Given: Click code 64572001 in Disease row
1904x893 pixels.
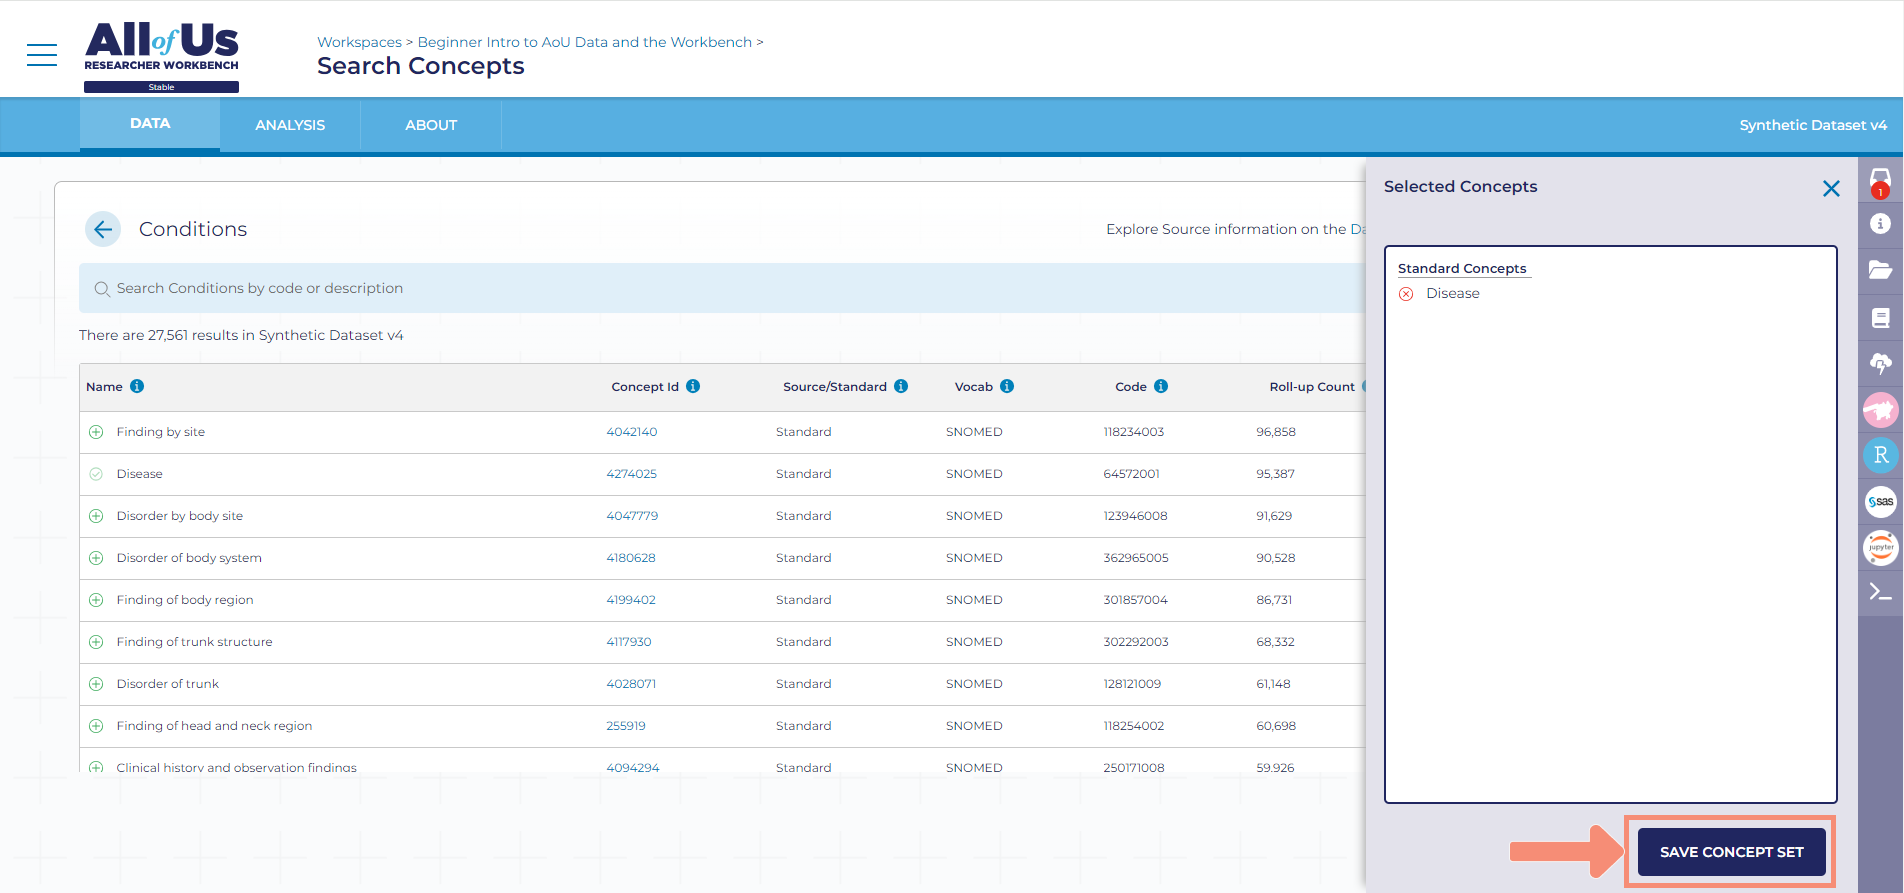Looking at the screenshot, I should pyautogui.click(x=1131, y=474).
